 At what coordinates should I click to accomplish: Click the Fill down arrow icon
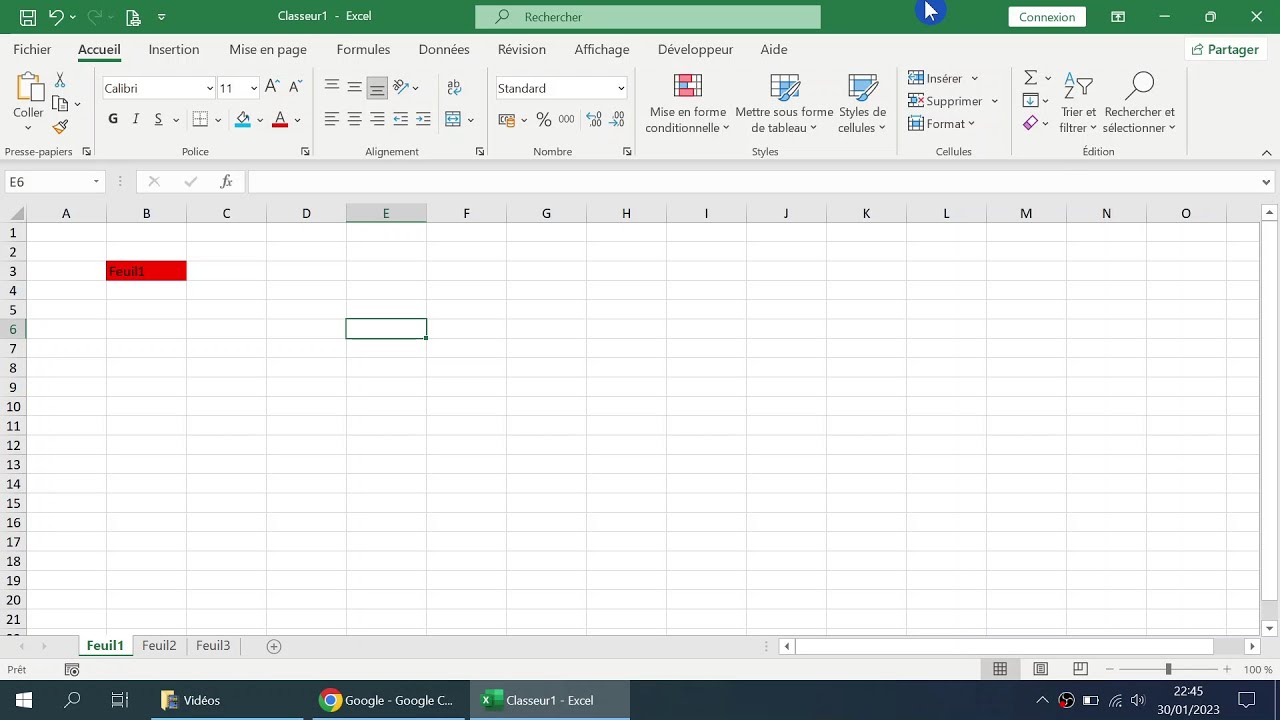tap(1030, 101)
